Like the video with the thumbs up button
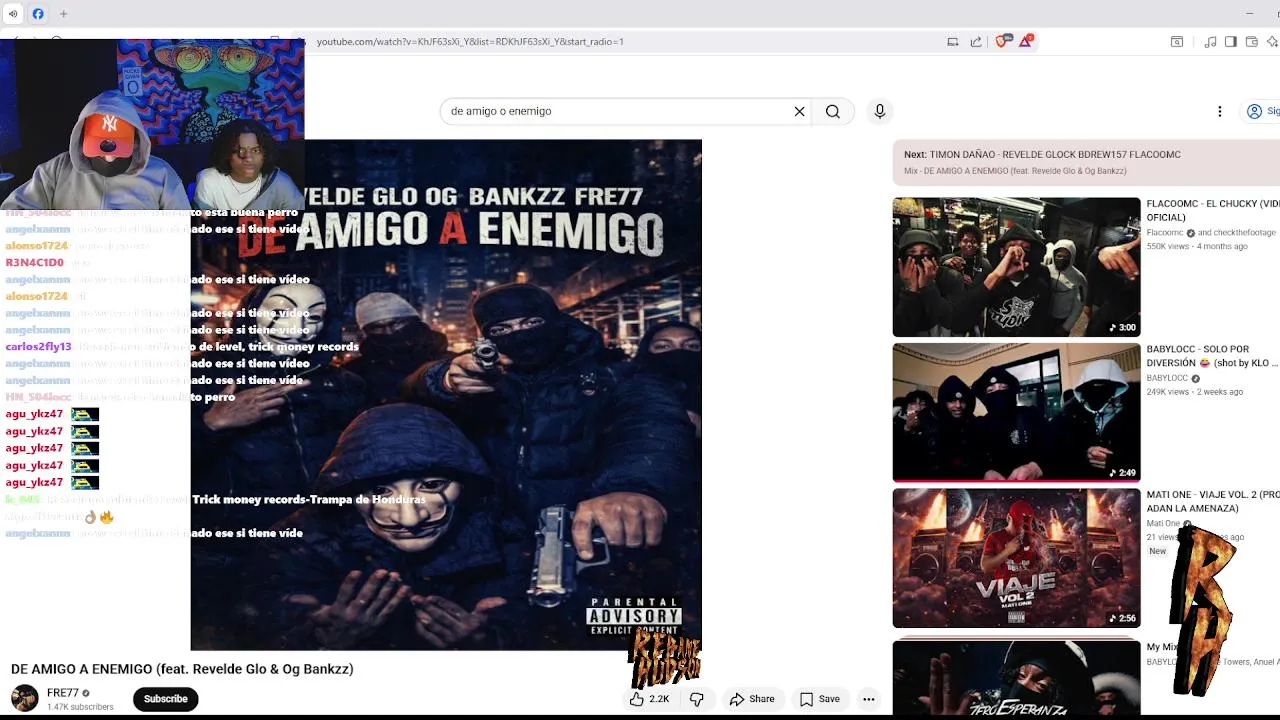The height and width of the screenshot is (720, 1280). [x=650, y=699]
